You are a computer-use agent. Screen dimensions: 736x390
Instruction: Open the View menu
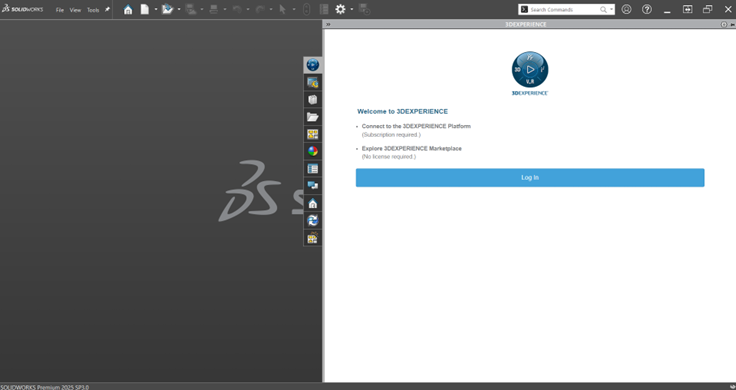pos(75,10)
